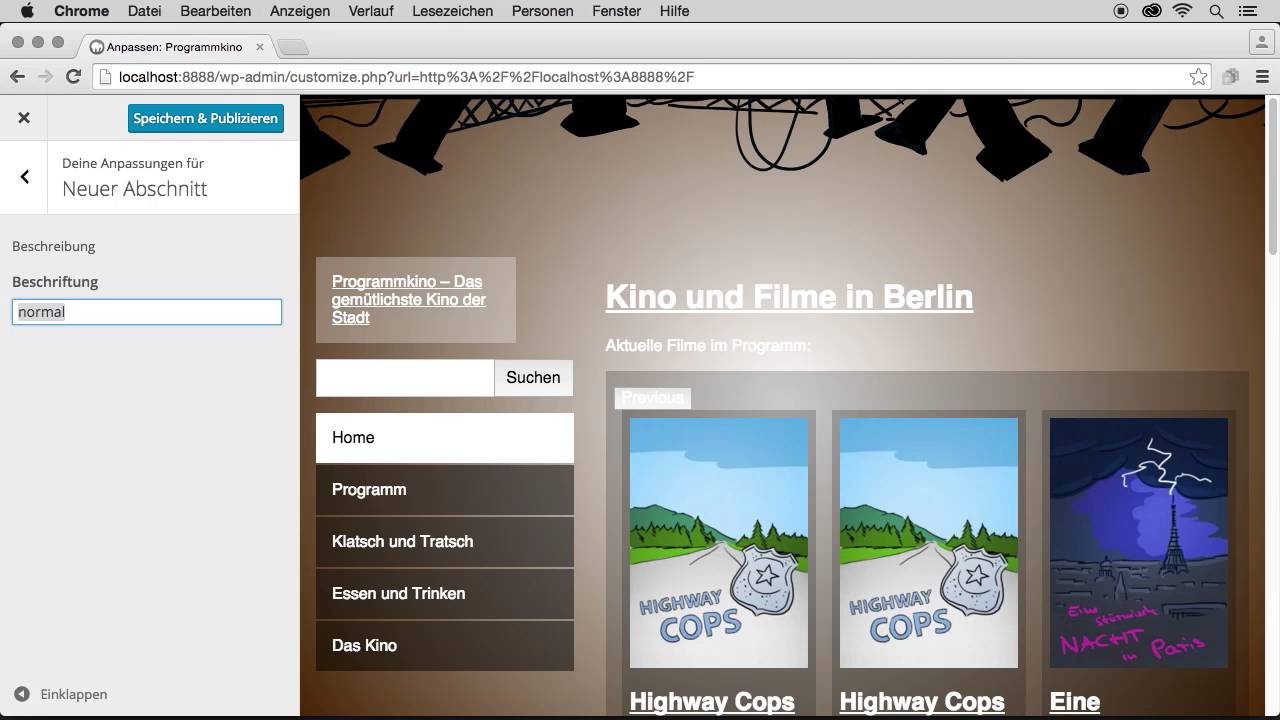Open the Verlauf menu
This screenshot has width=1280, height=720.
pyautogui.click(x=372, y=11)
